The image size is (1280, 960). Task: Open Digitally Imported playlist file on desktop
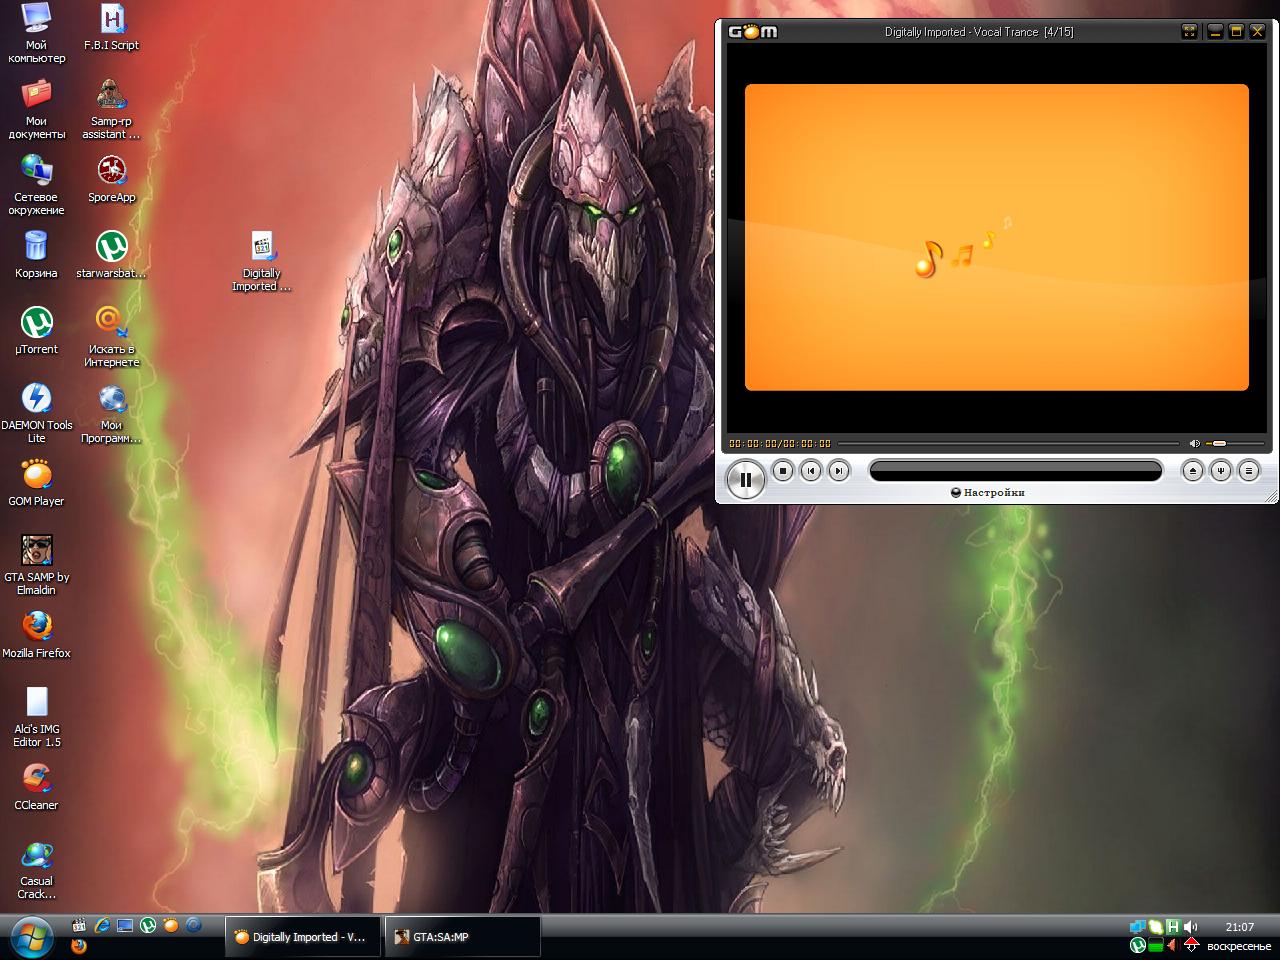262,260
